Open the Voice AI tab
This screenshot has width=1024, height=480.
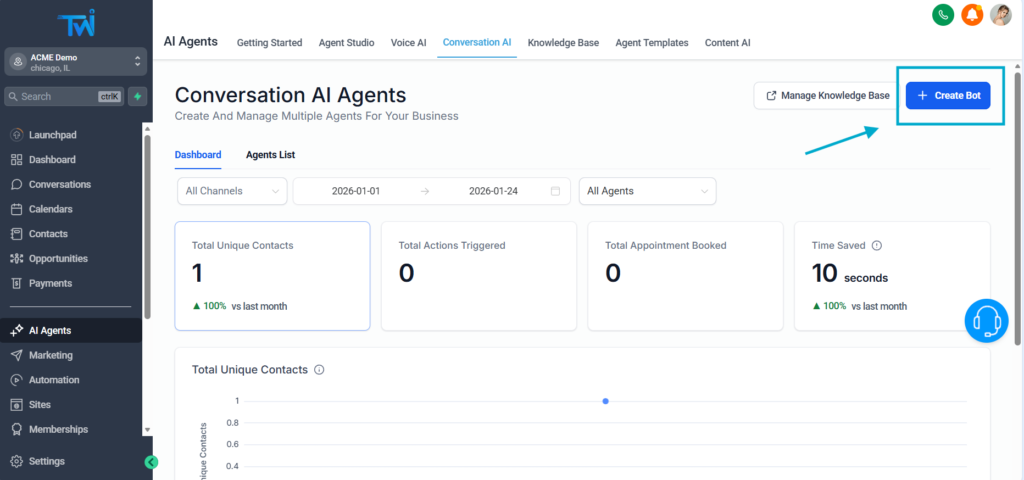(408, 43)
